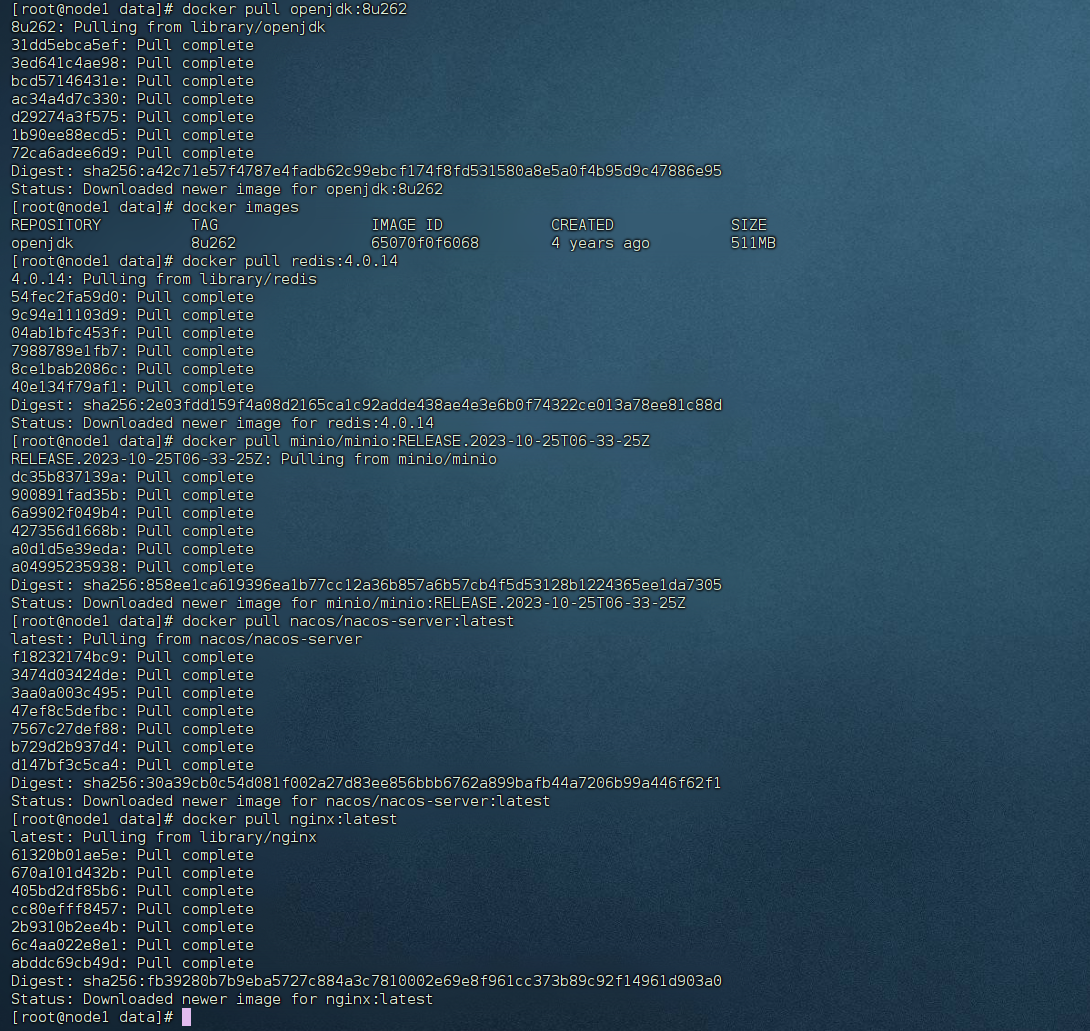Viewport: 1090px width, 1031px height.
Task: Click layer ID 47ef8c5defbc
Action: pos(65,712)
